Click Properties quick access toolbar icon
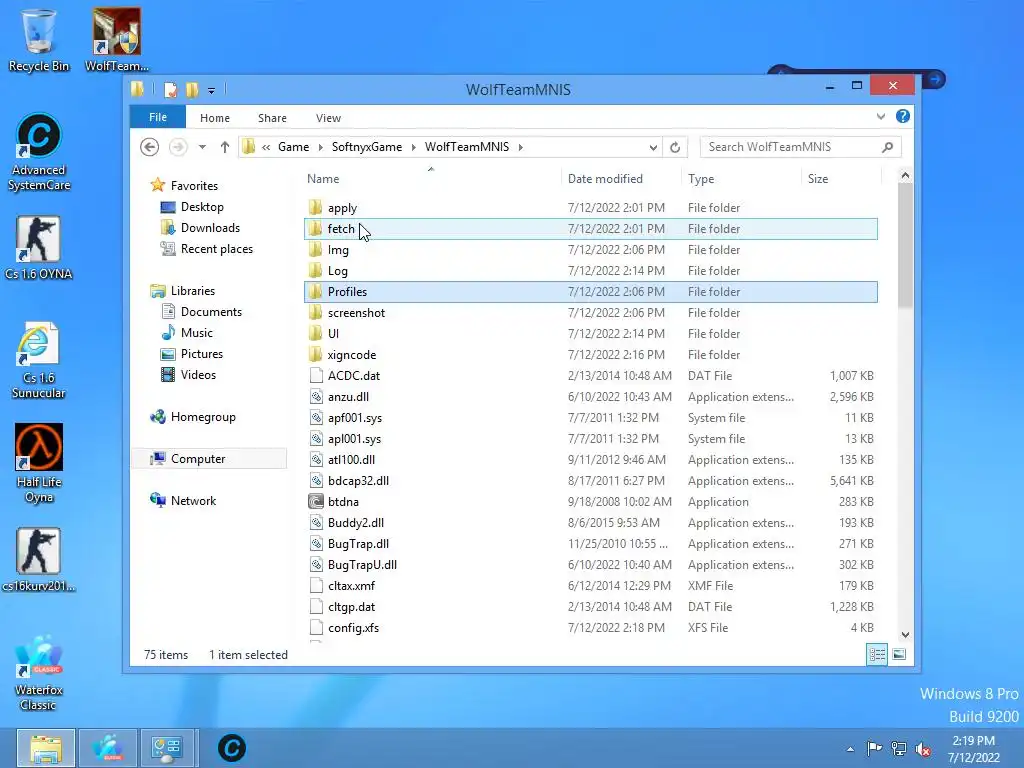Viewport: 1024px width, 768px height. (x=170, y=89)
